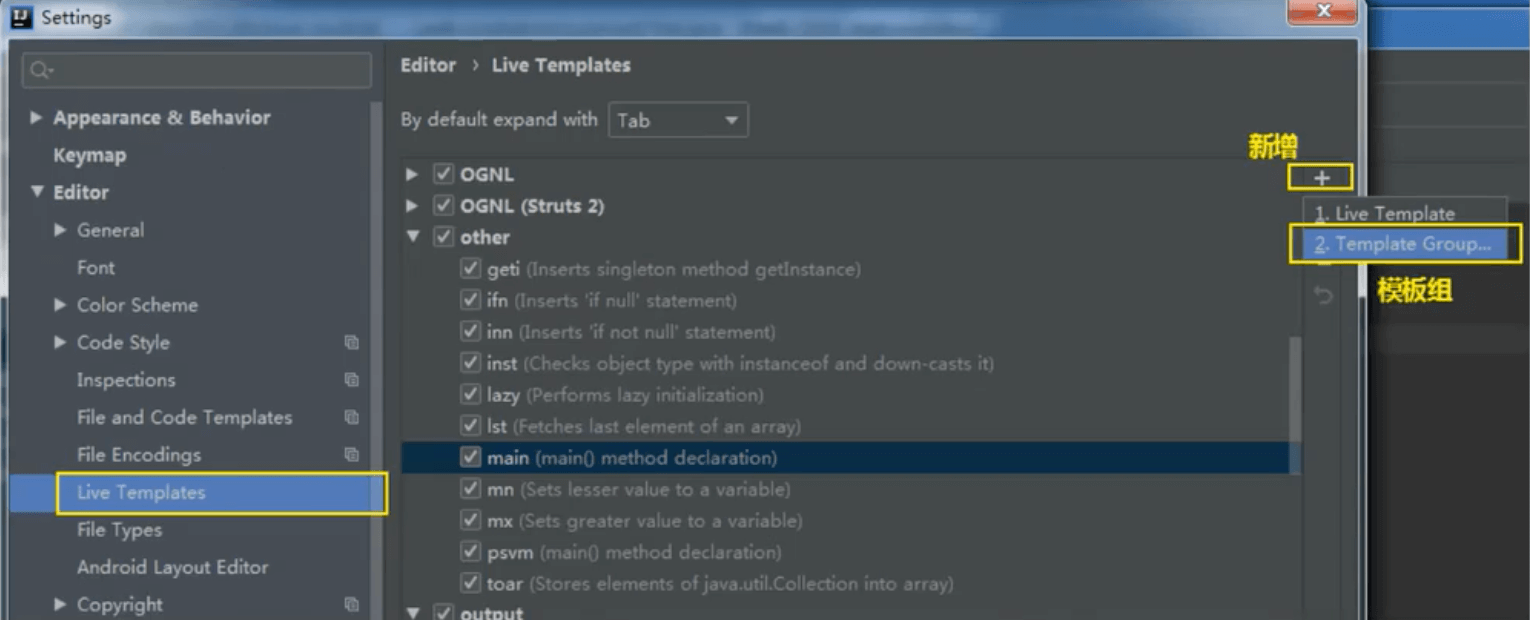Click the project-scope icon beside Code Style
The height and width of the screenshot is (620, 1530).
coord(351,342)
